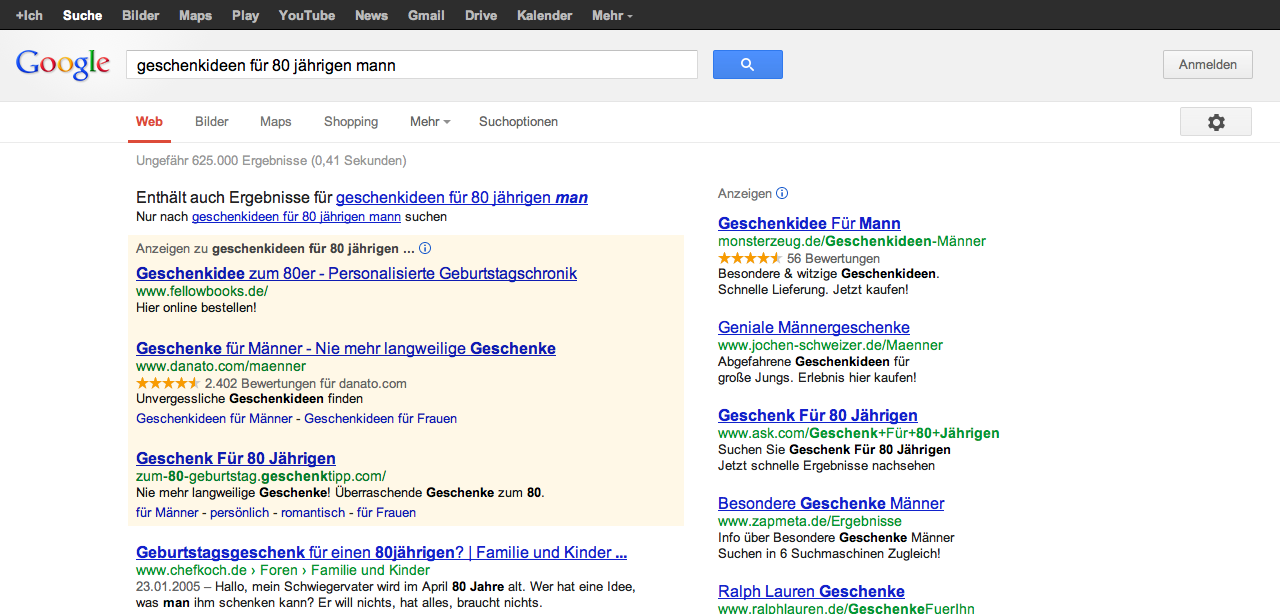Open YouTube from the top black bar
1280x614 pixels.
(306, 15)
